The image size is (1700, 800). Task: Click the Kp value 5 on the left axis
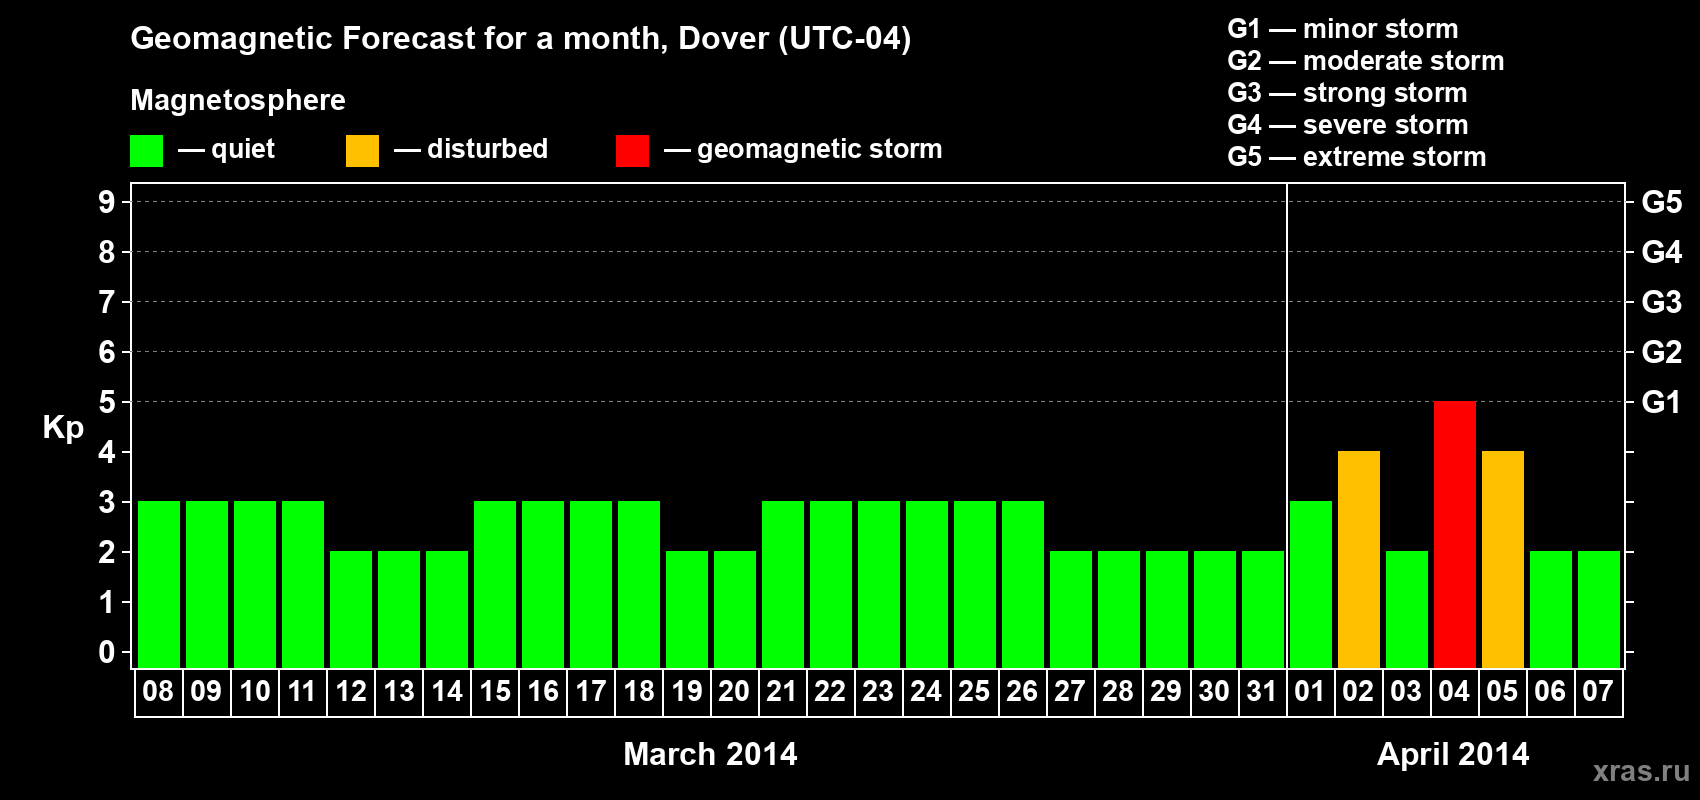coord(107,402)
